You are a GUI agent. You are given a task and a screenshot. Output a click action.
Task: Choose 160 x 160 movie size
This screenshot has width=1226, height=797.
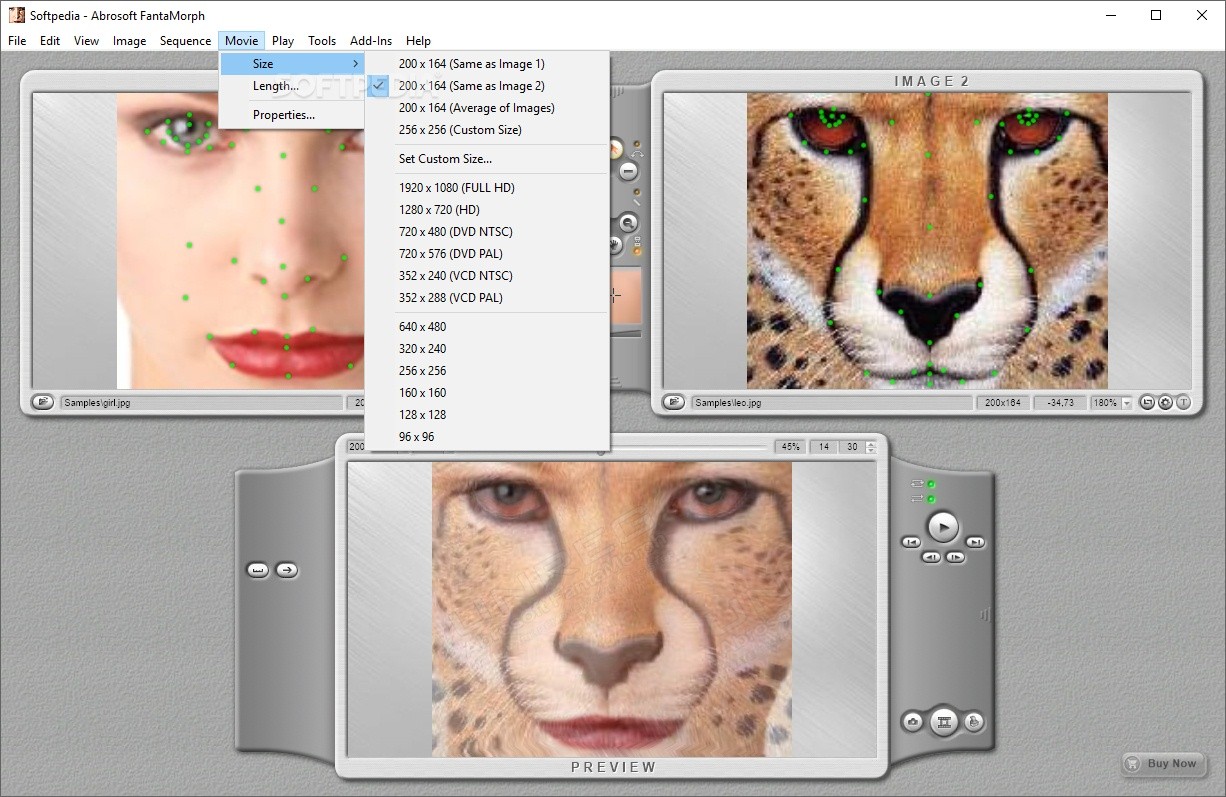(x=487, y=393)
